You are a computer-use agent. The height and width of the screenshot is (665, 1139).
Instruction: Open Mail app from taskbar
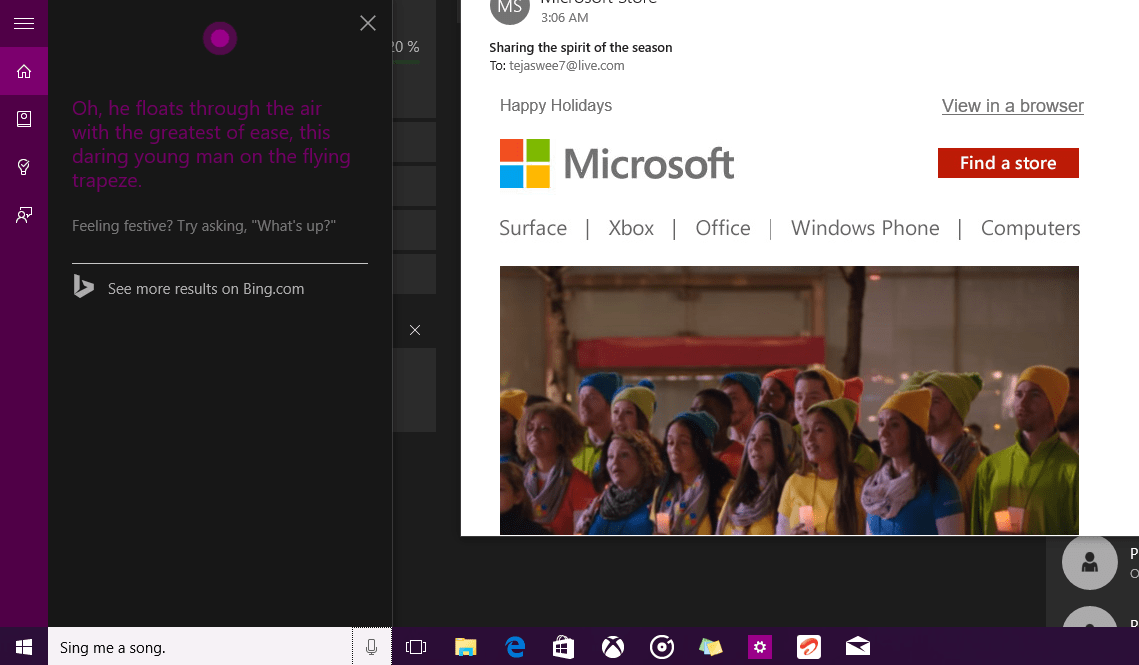(x=858, y=647)
